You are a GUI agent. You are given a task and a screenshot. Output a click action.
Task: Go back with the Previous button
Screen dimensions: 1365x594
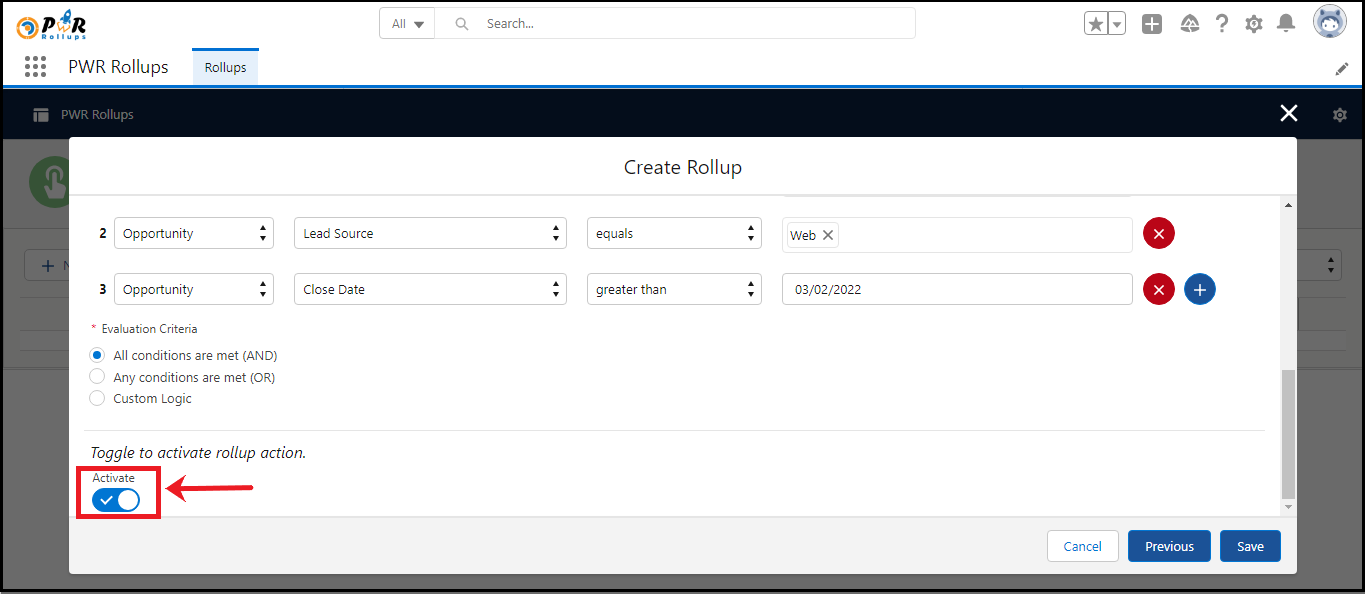1168,546
